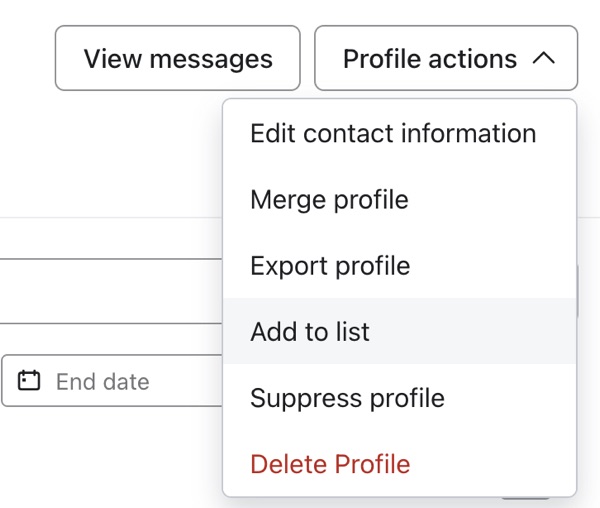Choose Edit contact information

[x=393, y=134]
